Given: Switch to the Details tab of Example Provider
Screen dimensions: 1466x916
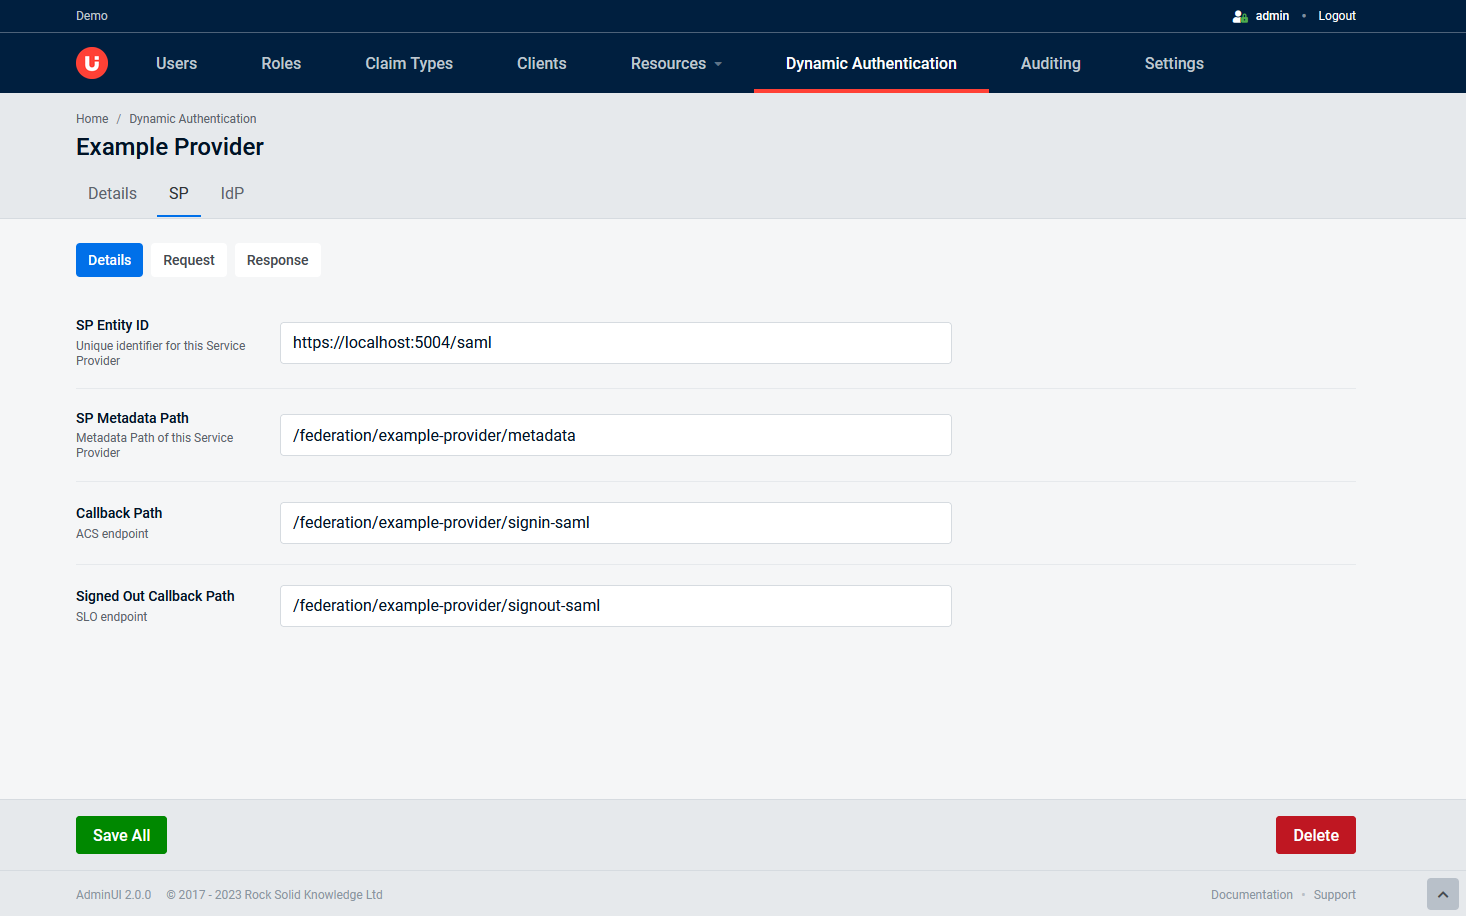Looking at the screenshot, I should (x=111, y=193).
